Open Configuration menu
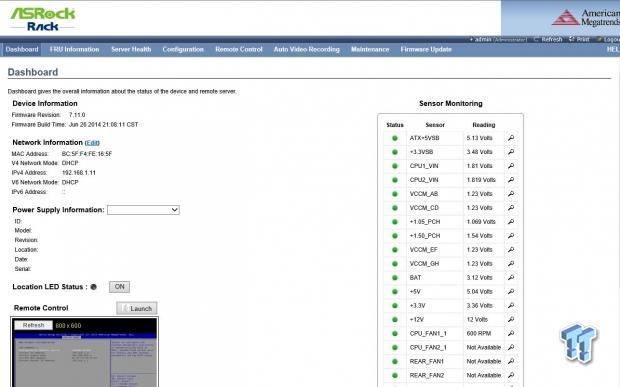 click(x=183, y=49)
